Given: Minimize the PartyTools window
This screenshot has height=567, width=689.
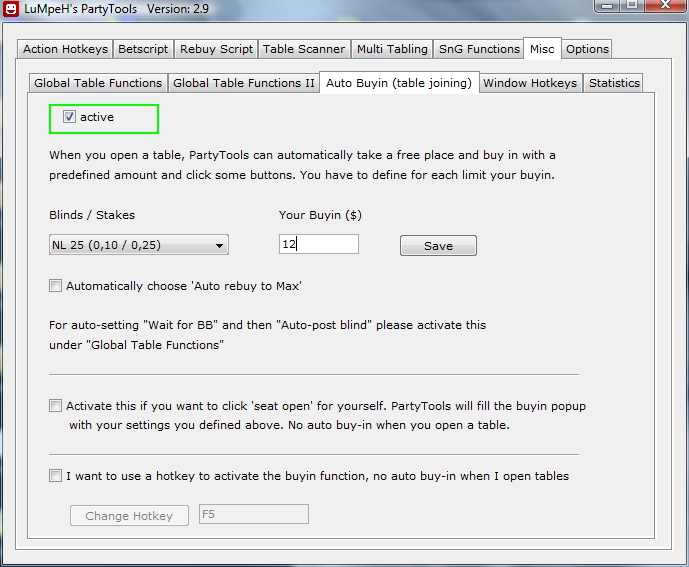Looking at the screenshot, I should [x=608, y=6].
